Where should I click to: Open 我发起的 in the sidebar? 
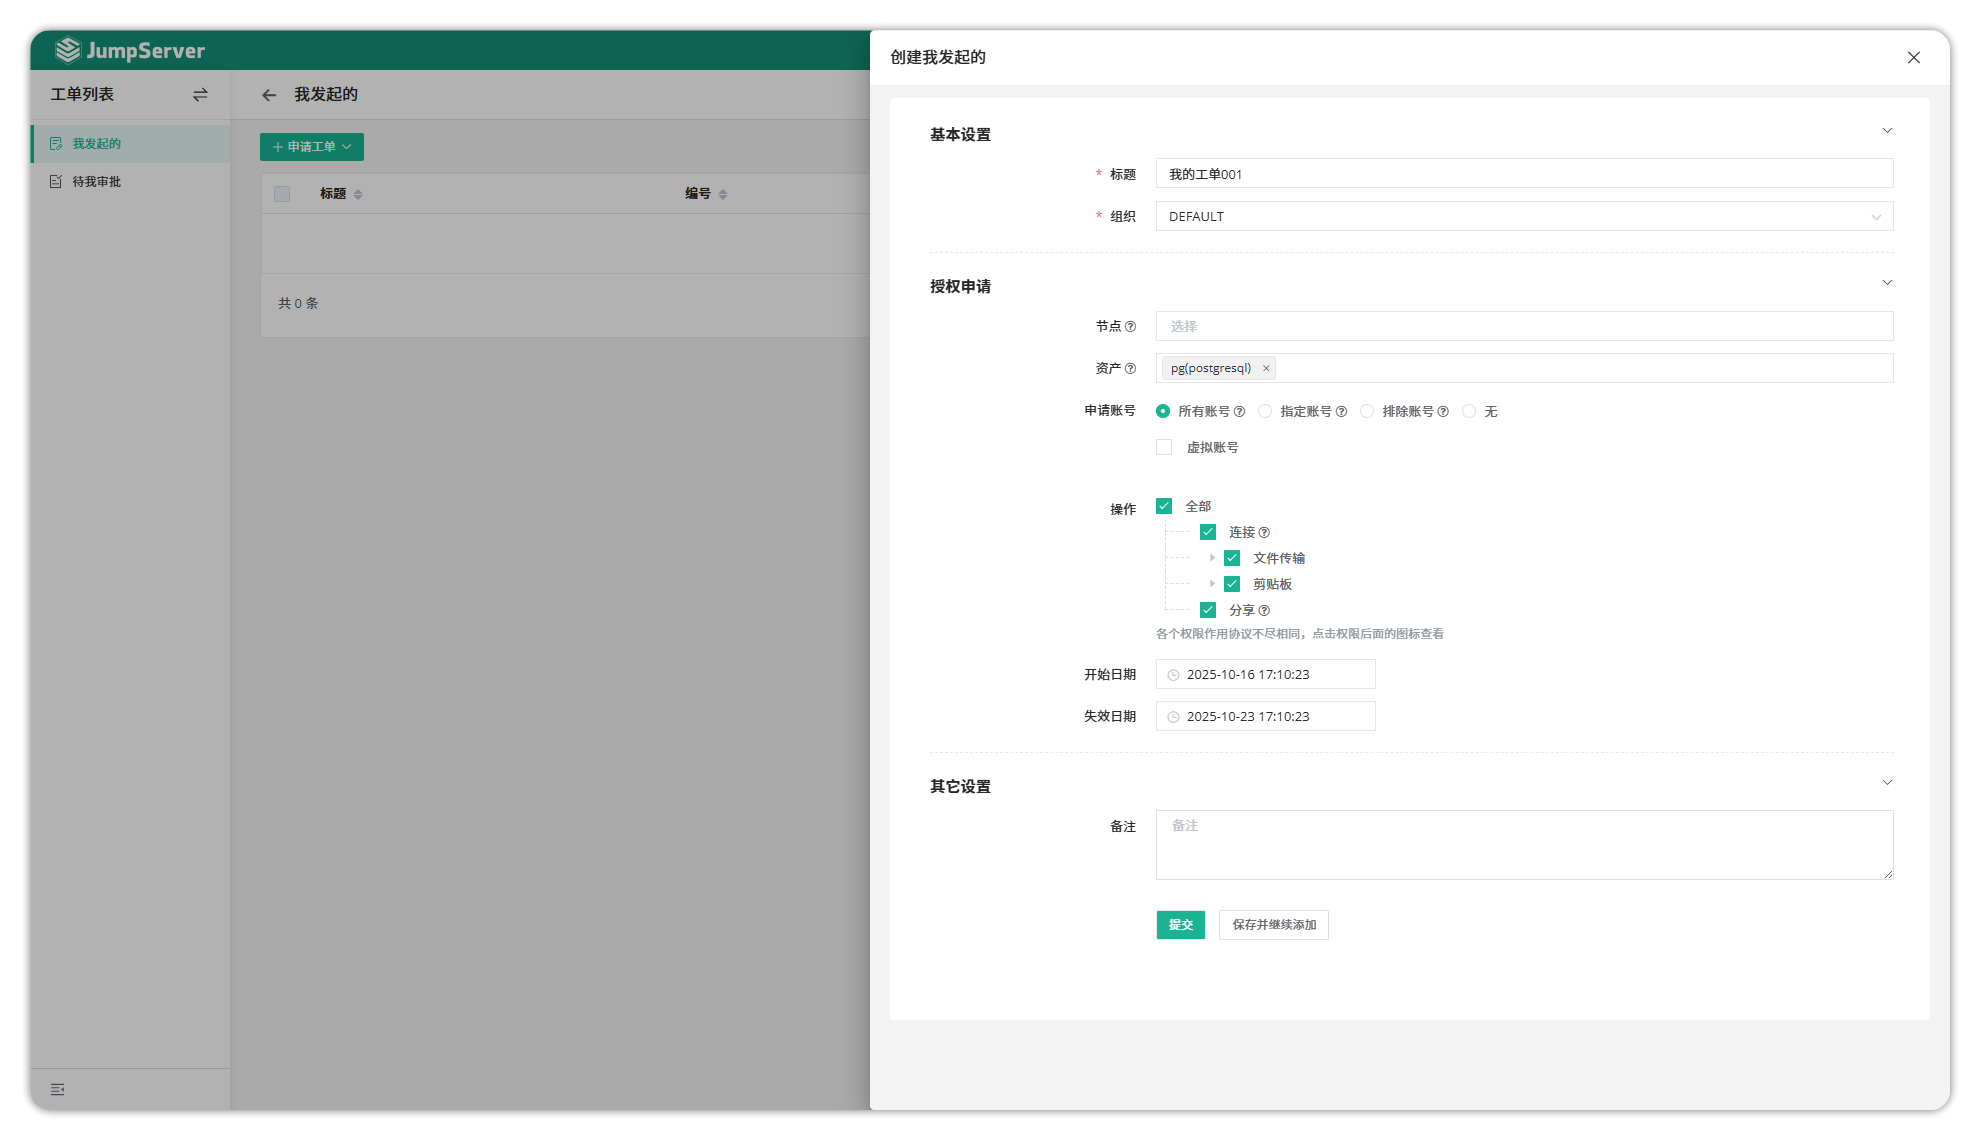coord(96,144)
